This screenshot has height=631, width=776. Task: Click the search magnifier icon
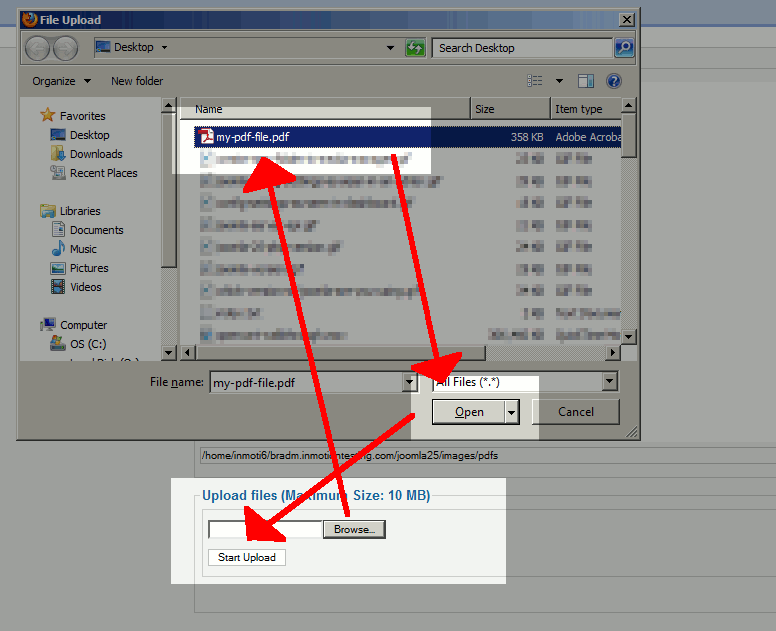pos(624,48)
